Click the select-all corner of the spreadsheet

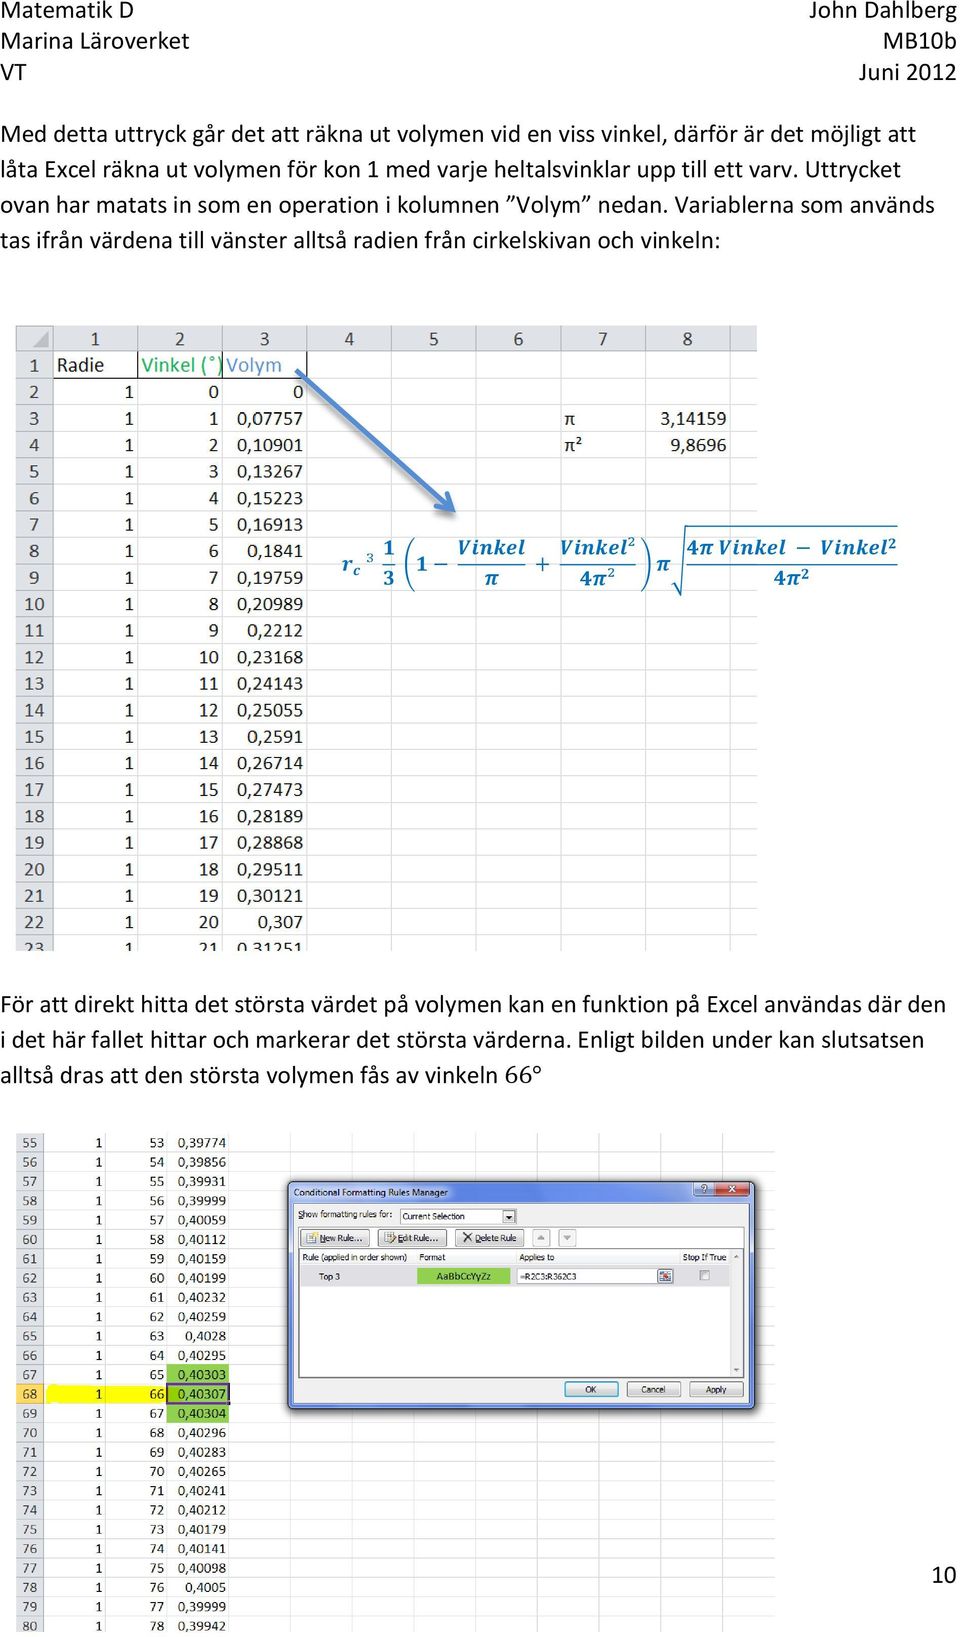click(35, 339)
